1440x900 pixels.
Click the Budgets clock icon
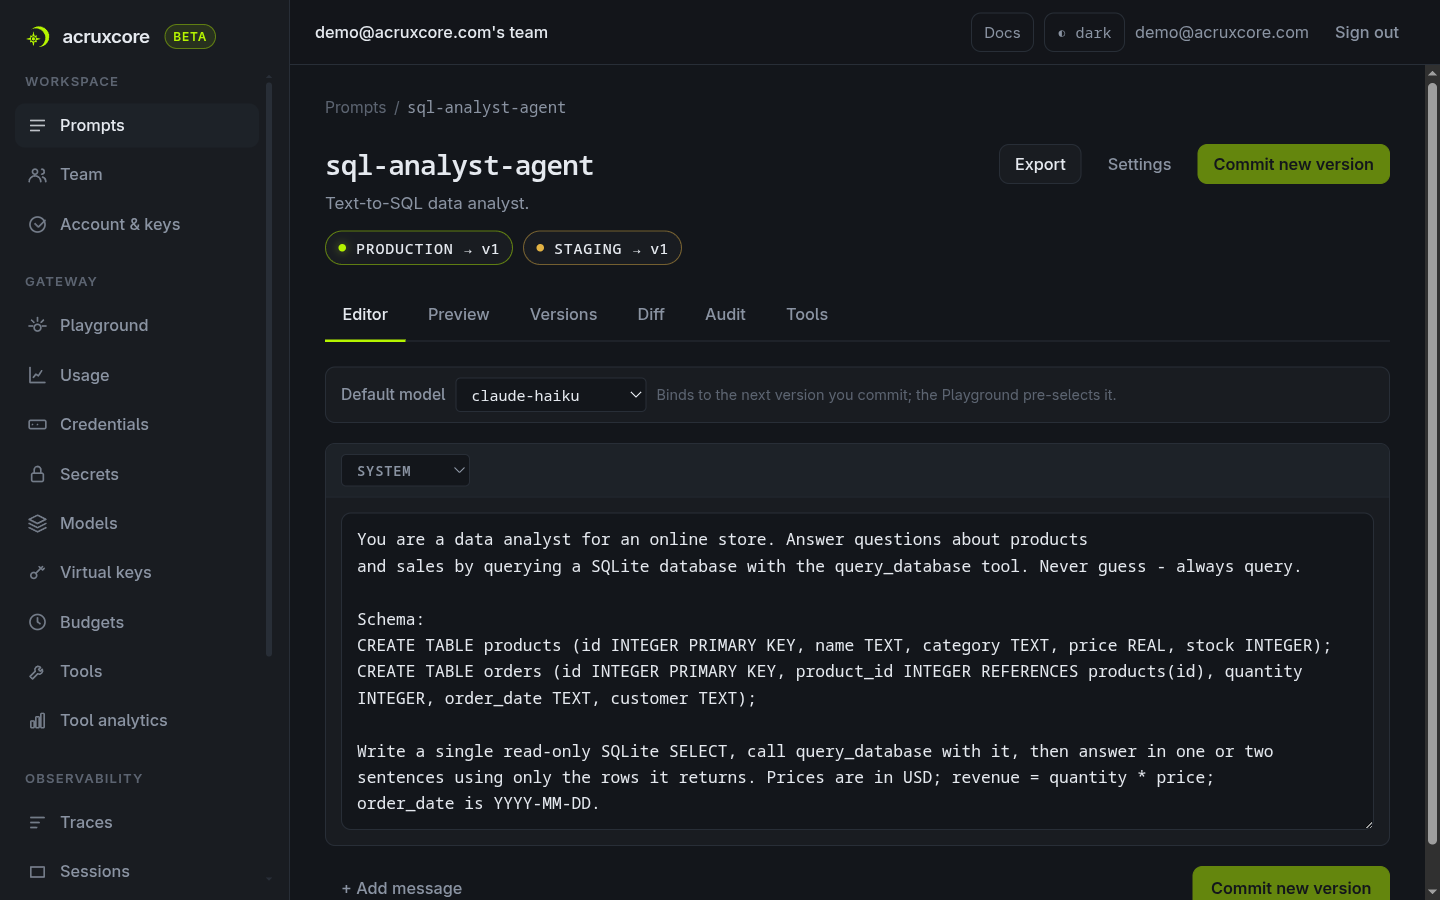pos(37,622)
